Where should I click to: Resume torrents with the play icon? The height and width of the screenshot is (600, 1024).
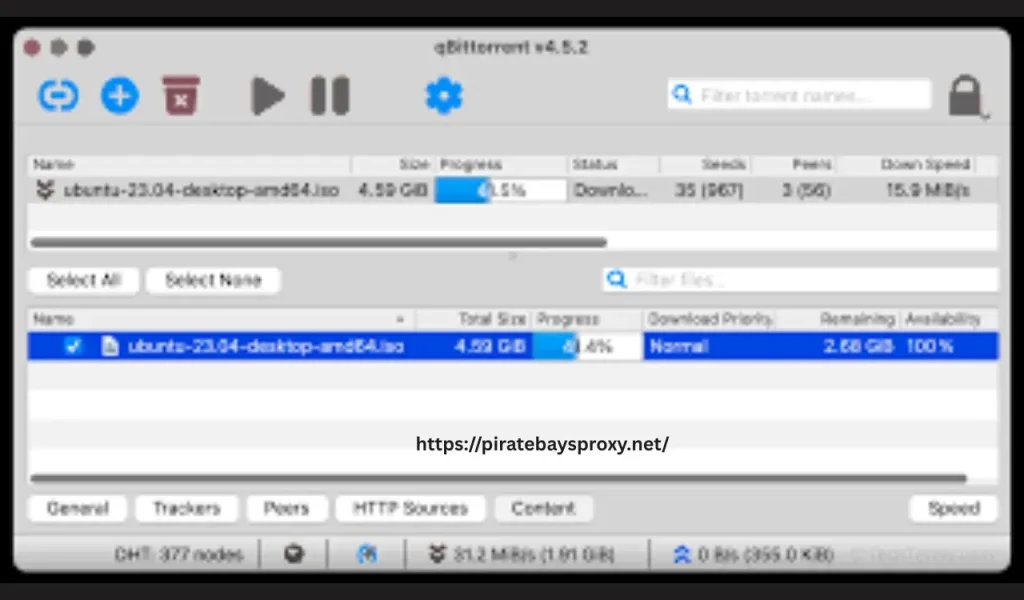(x=268, y=96)
